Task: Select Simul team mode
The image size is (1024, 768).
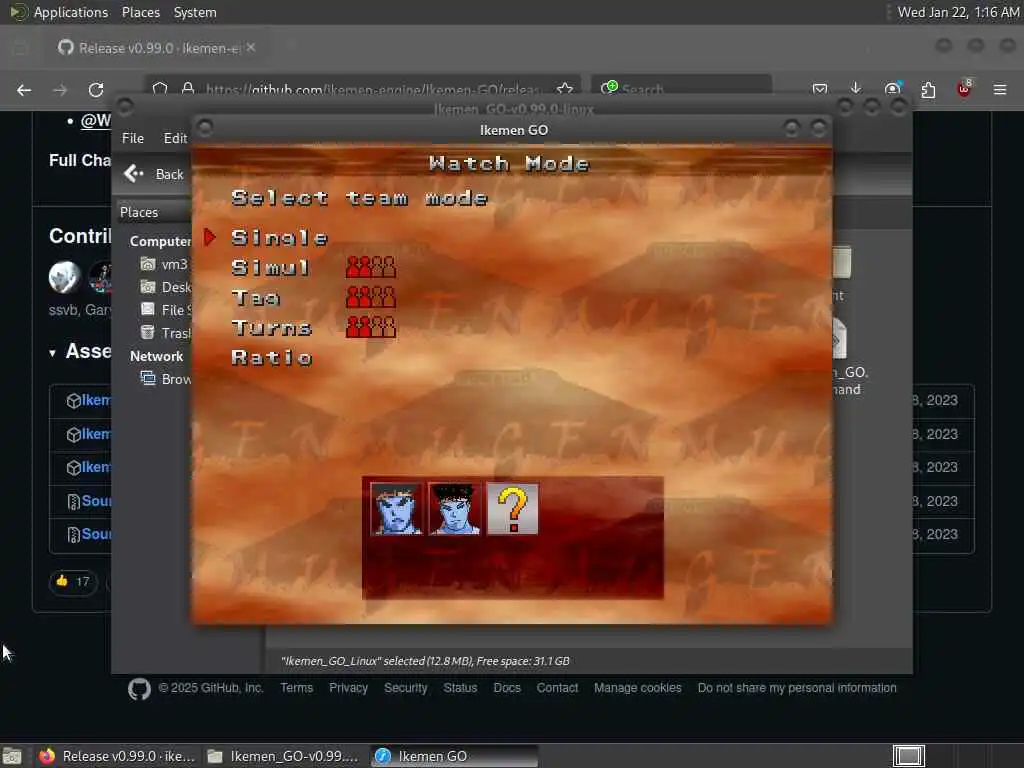Action: (270, 268)
